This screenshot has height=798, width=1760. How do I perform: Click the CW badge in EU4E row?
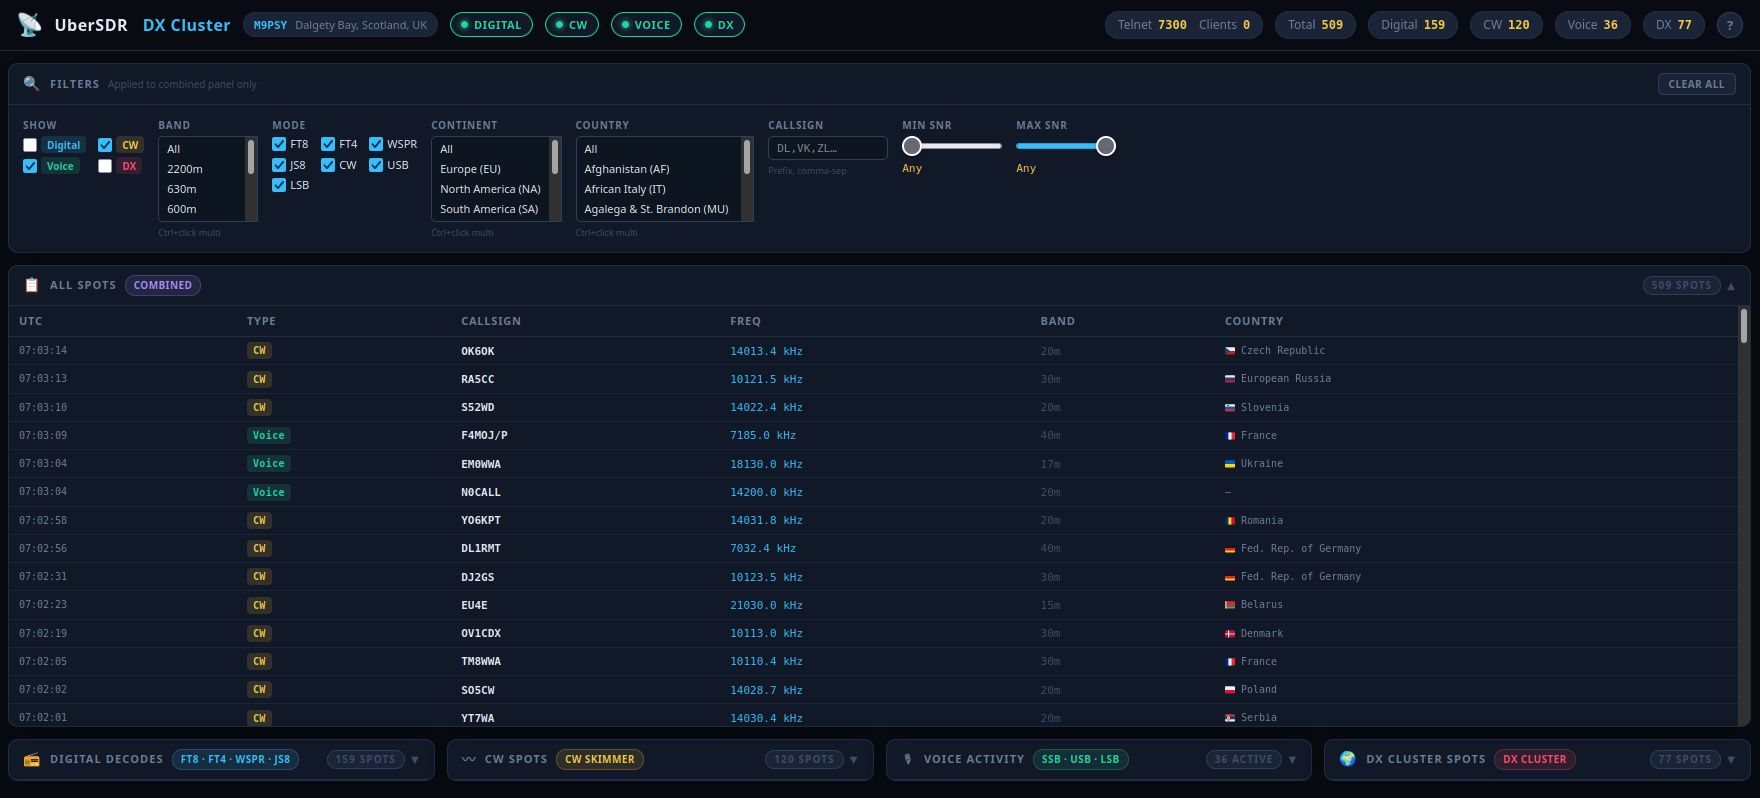(259, 605)
